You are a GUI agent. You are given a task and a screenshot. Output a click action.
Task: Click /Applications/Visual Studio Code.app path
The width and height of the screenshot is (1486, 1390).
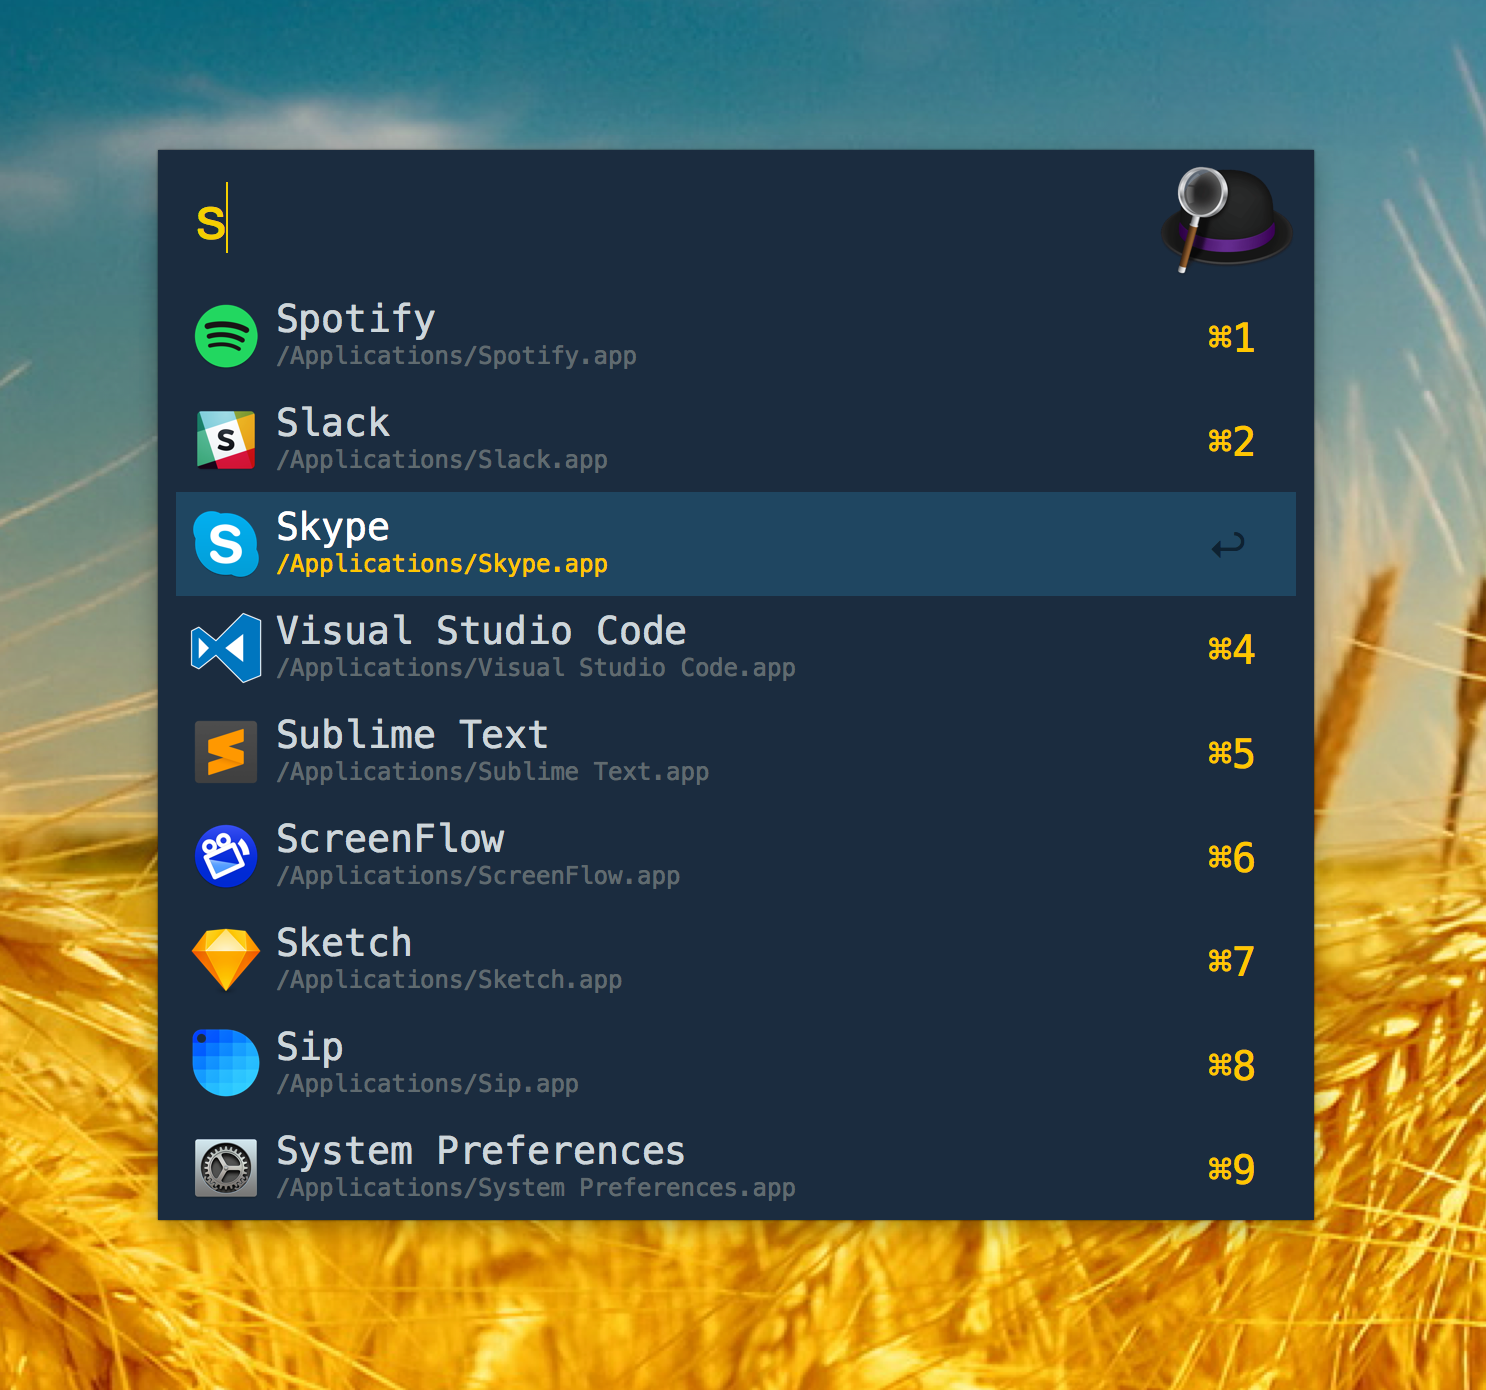click(536, 668)
